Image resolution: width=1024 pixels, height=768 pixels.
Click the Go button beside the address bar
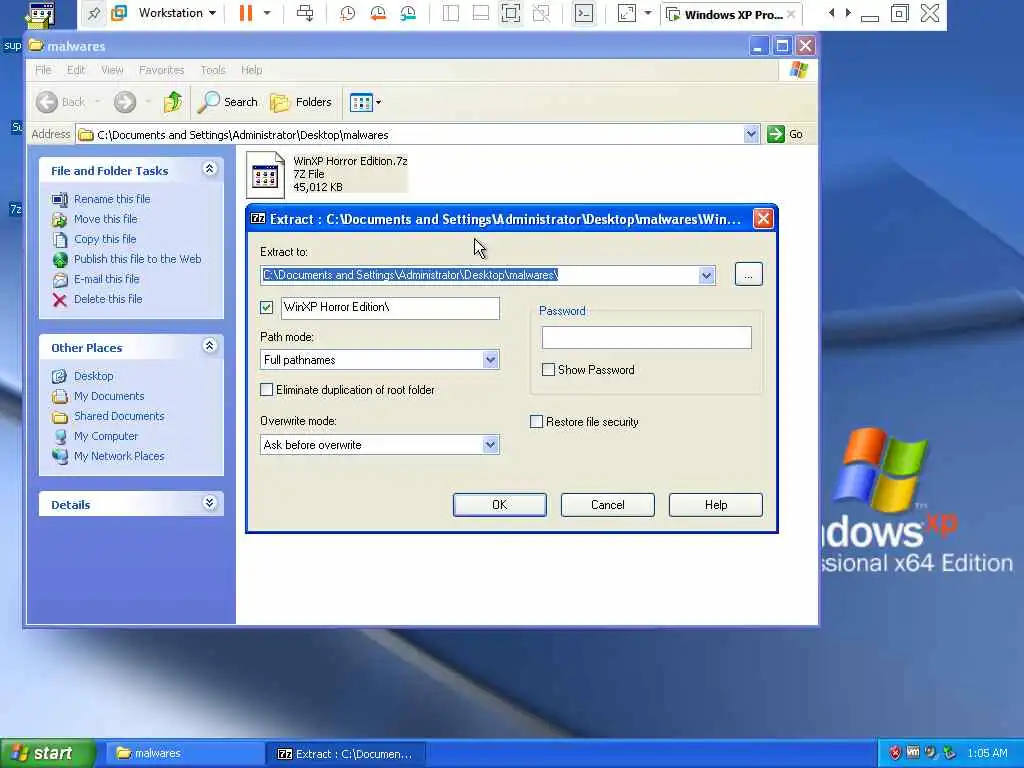786,135
